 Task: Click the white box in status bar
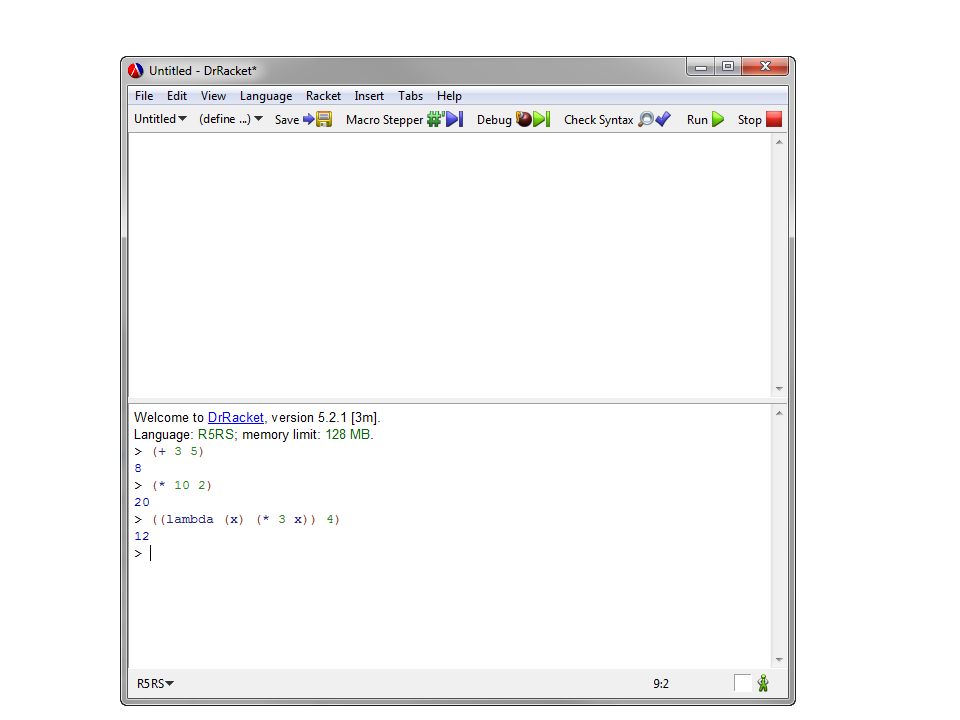(742, 683)
